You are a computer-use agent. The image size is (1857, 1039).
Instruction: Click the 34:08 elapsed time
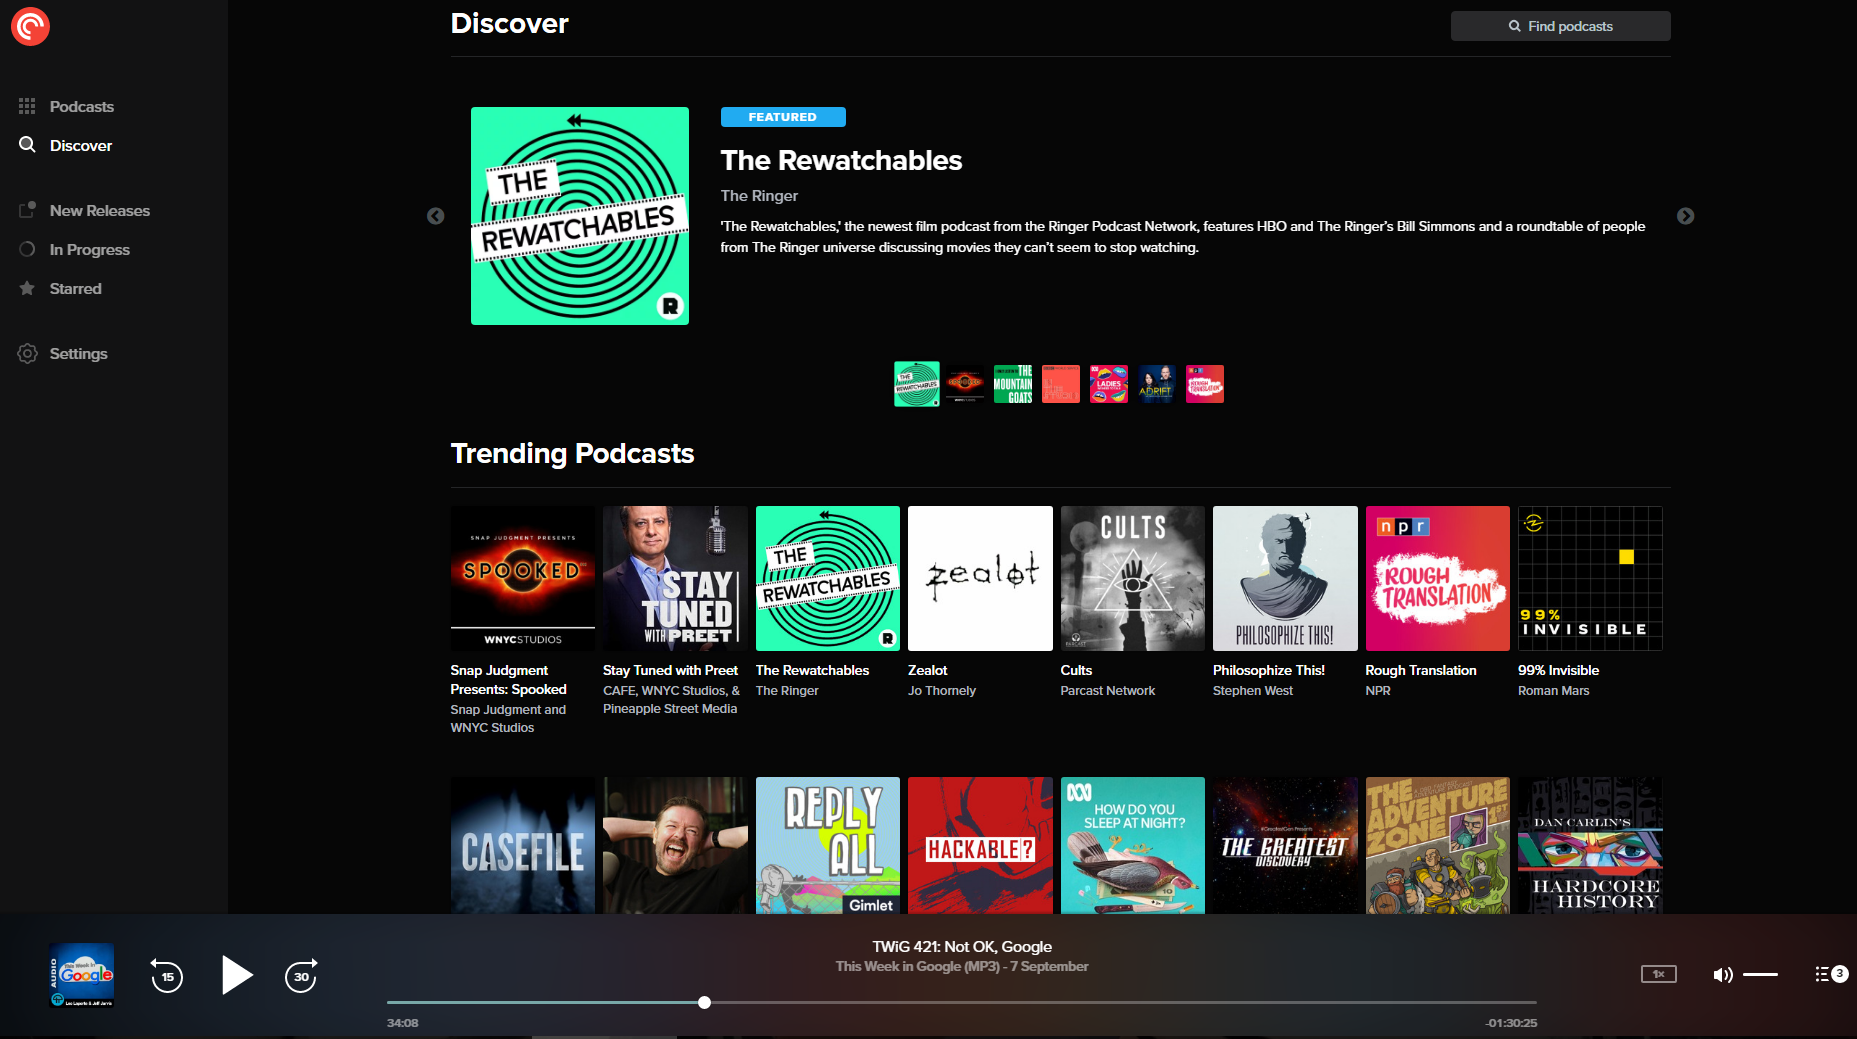tap(403, 1023)
